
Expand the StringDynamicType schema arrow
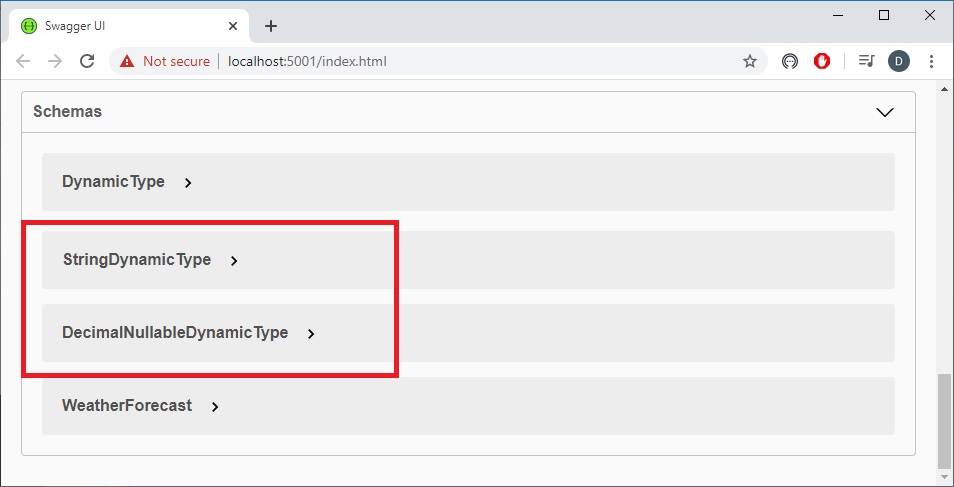coord(234,261)
